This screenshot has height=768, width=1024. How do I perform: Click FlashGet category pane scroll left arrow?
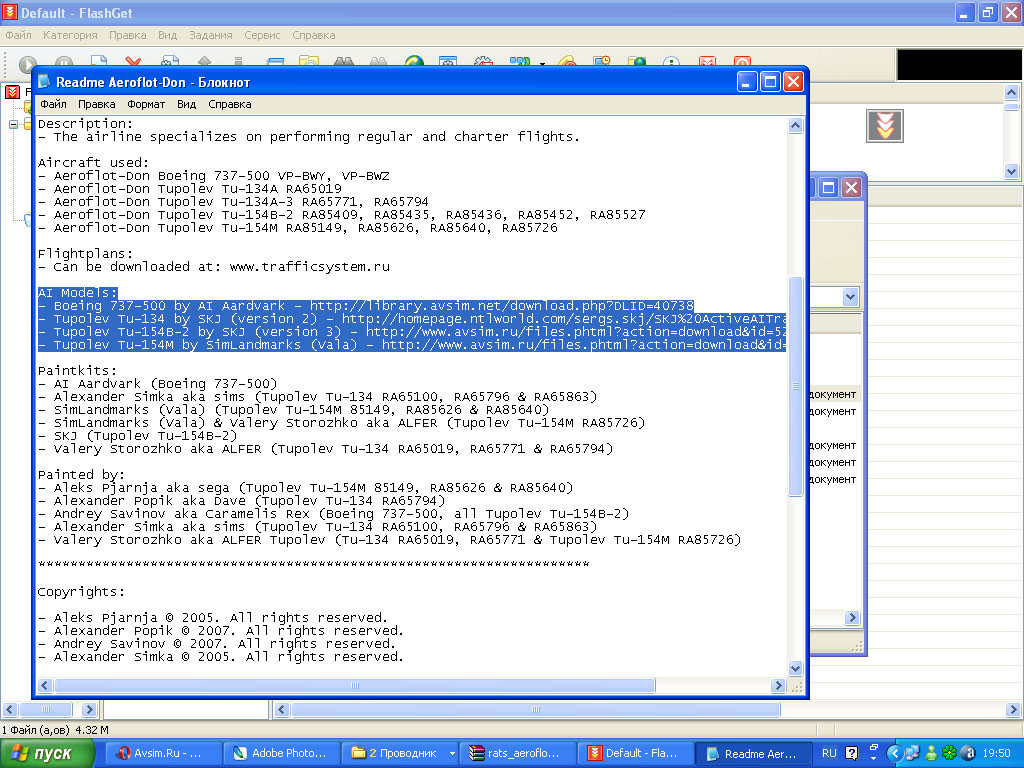click(x=9, y=709)
